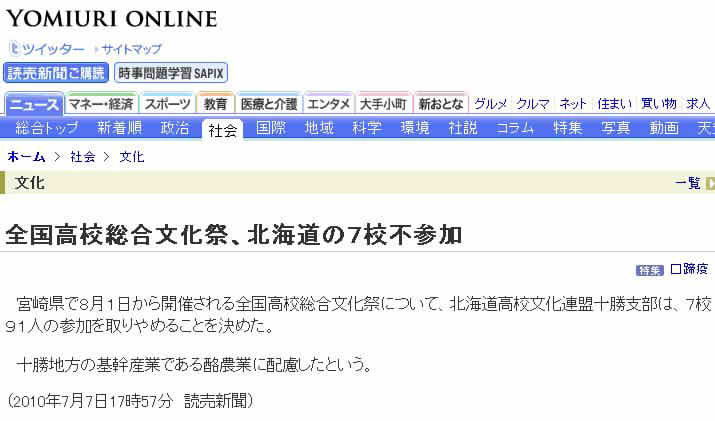Open the スポーツ tab
The width and height of the screenshot is (715, 421).
167,104
